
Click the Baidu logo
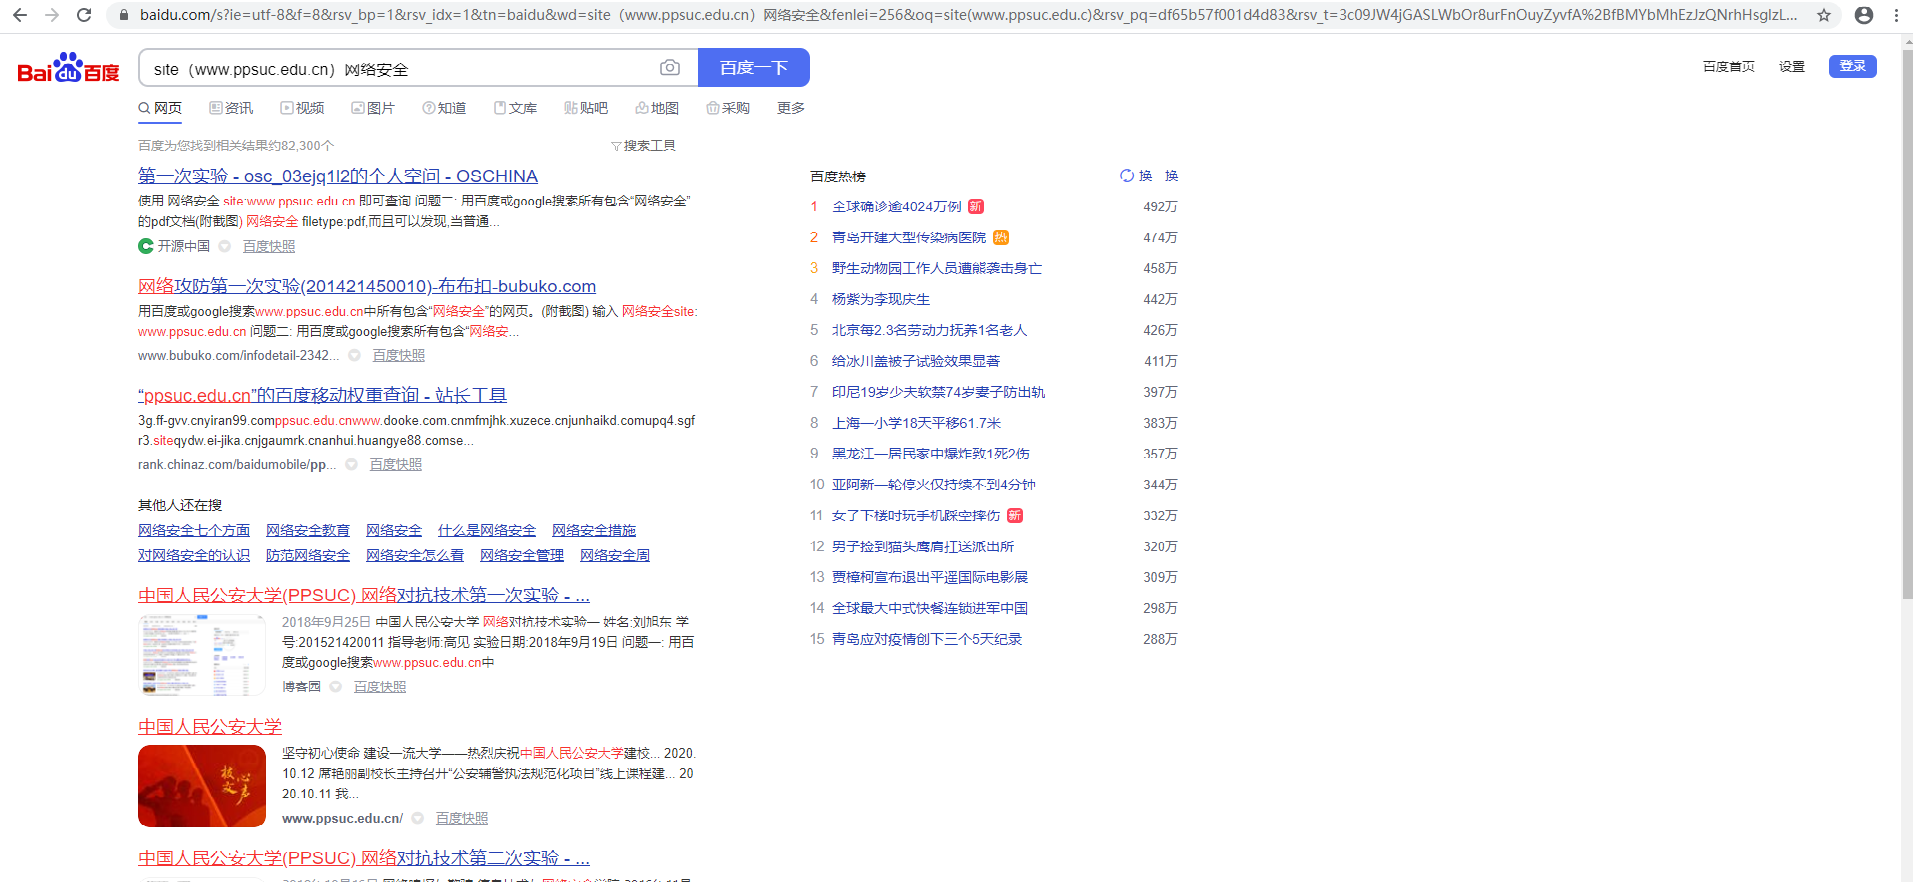click(x=68, y=67)
